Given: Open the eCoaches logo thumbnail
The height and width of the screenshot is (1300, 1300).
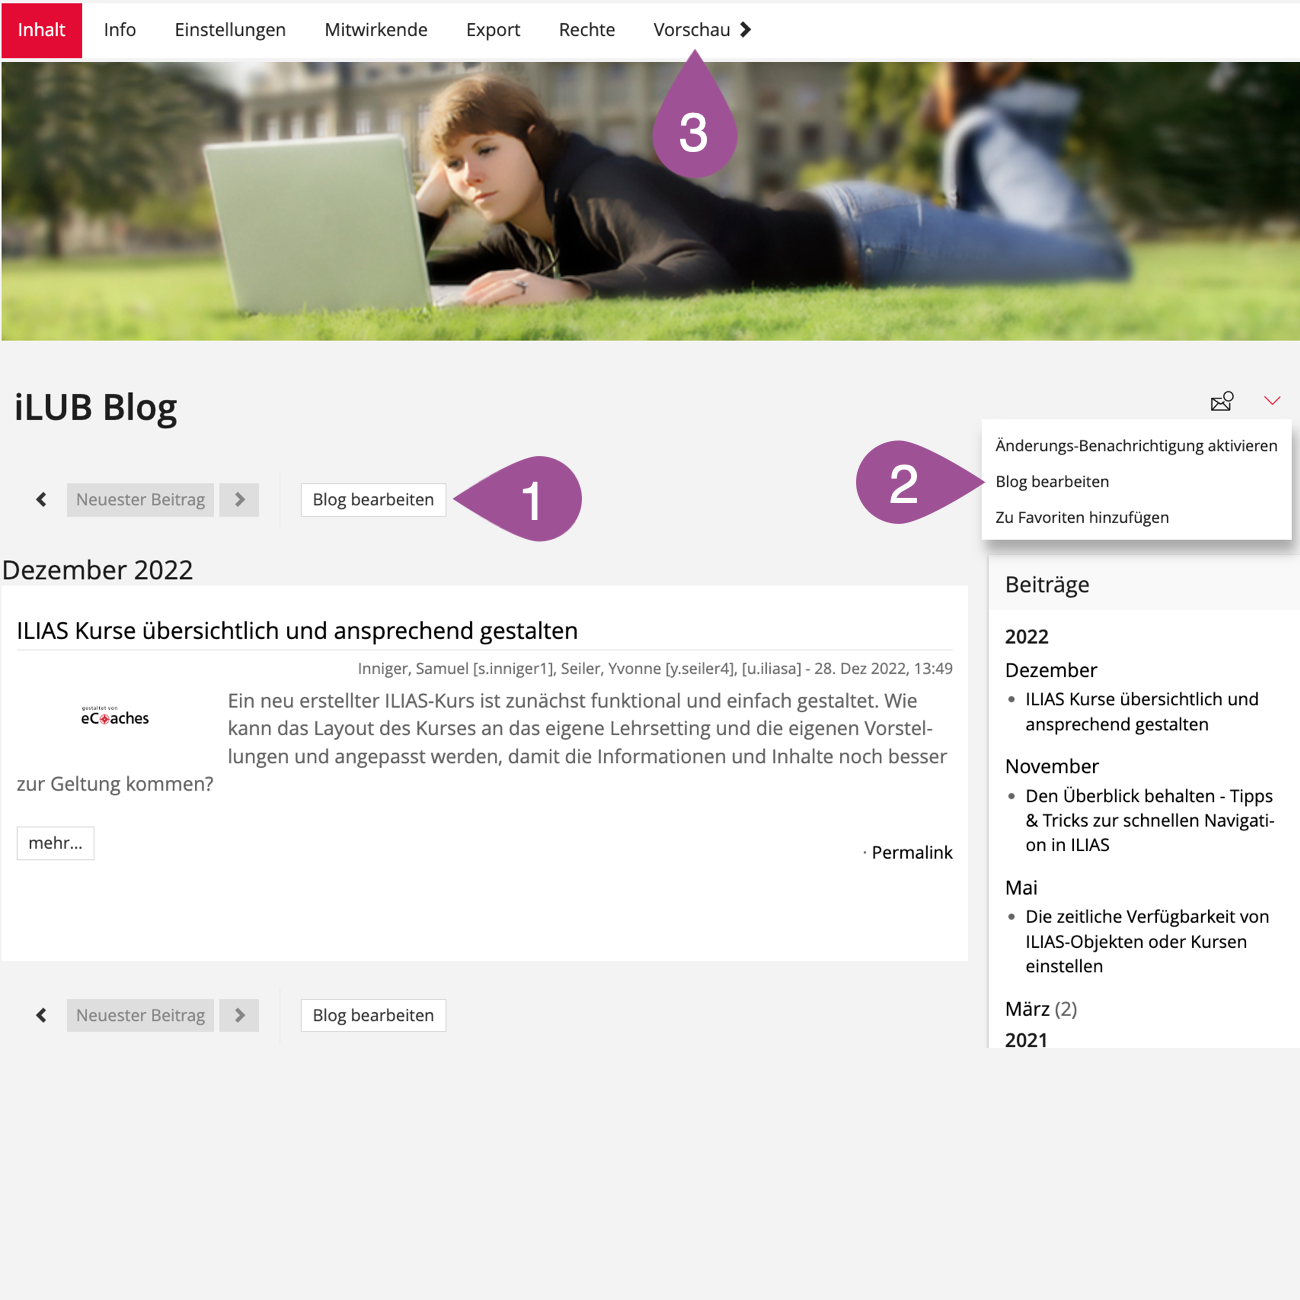Looking at the screenshot, I should pyautogui.click(x=115, y=716).
